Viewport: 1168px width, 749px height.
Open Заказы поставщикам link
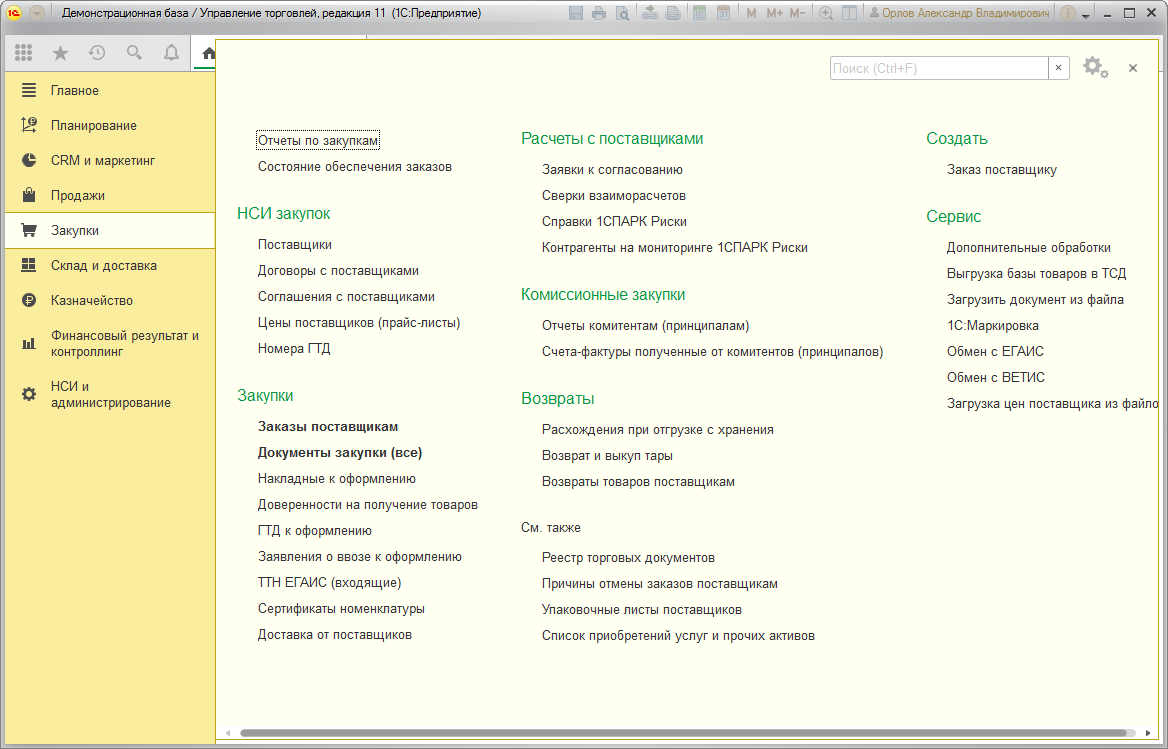click(328, 427)
